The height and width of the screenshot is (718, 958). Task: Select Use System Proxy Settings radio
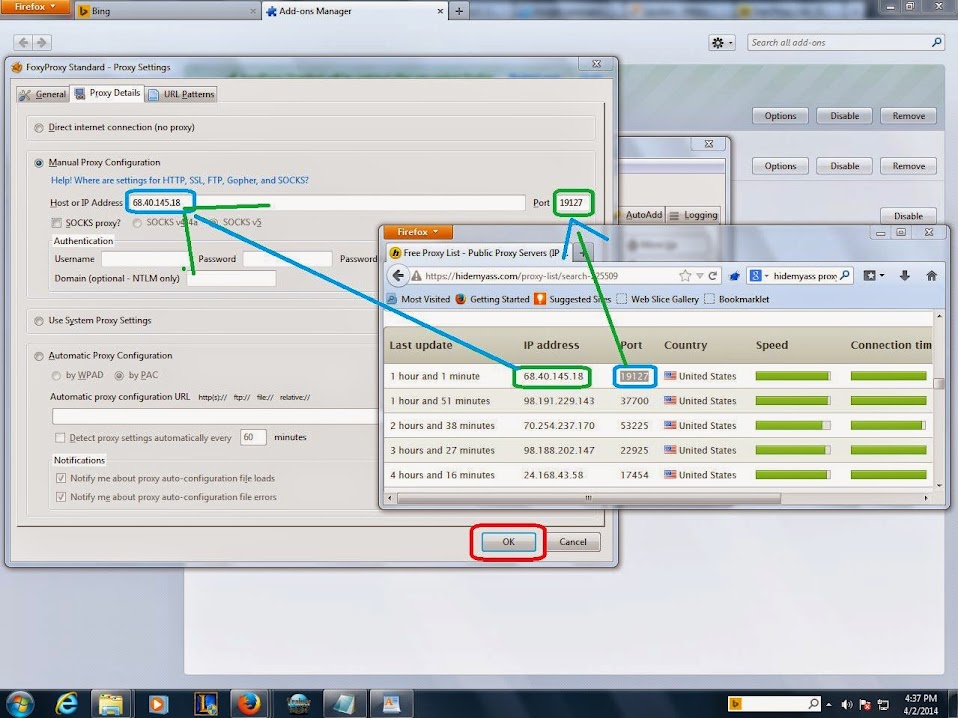pos(39,321)
